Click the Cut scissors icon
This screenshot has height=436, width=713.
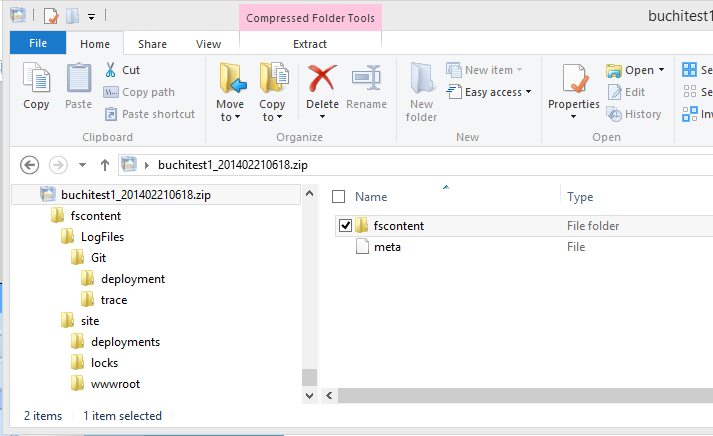click(x=110, y=70)
